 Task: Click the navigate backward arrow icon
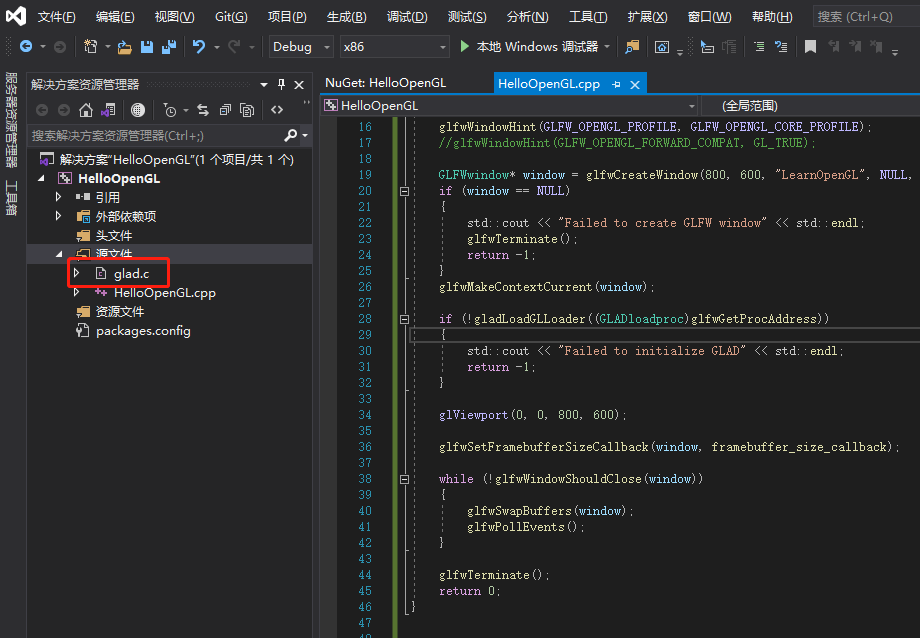pyautogui.click(x=26, y=46)
